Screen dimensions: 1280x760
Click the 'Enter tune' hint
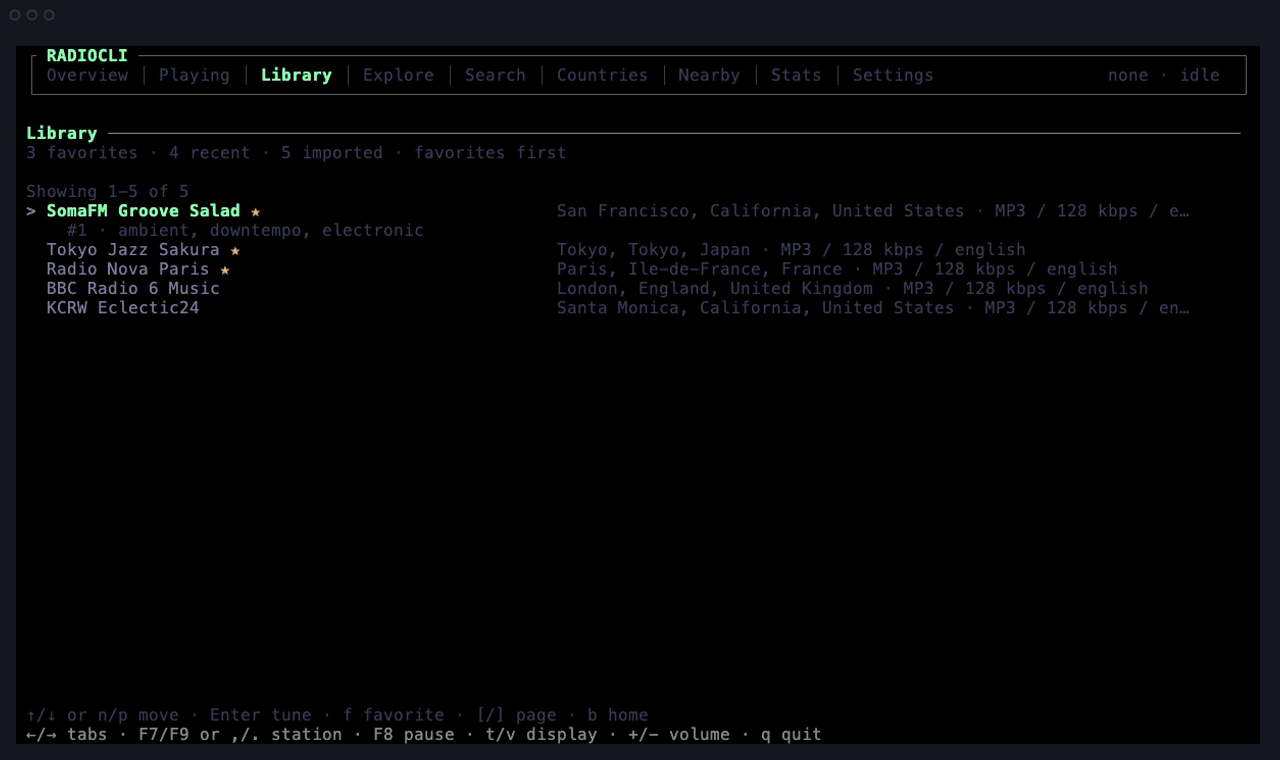tap(261, 715)
